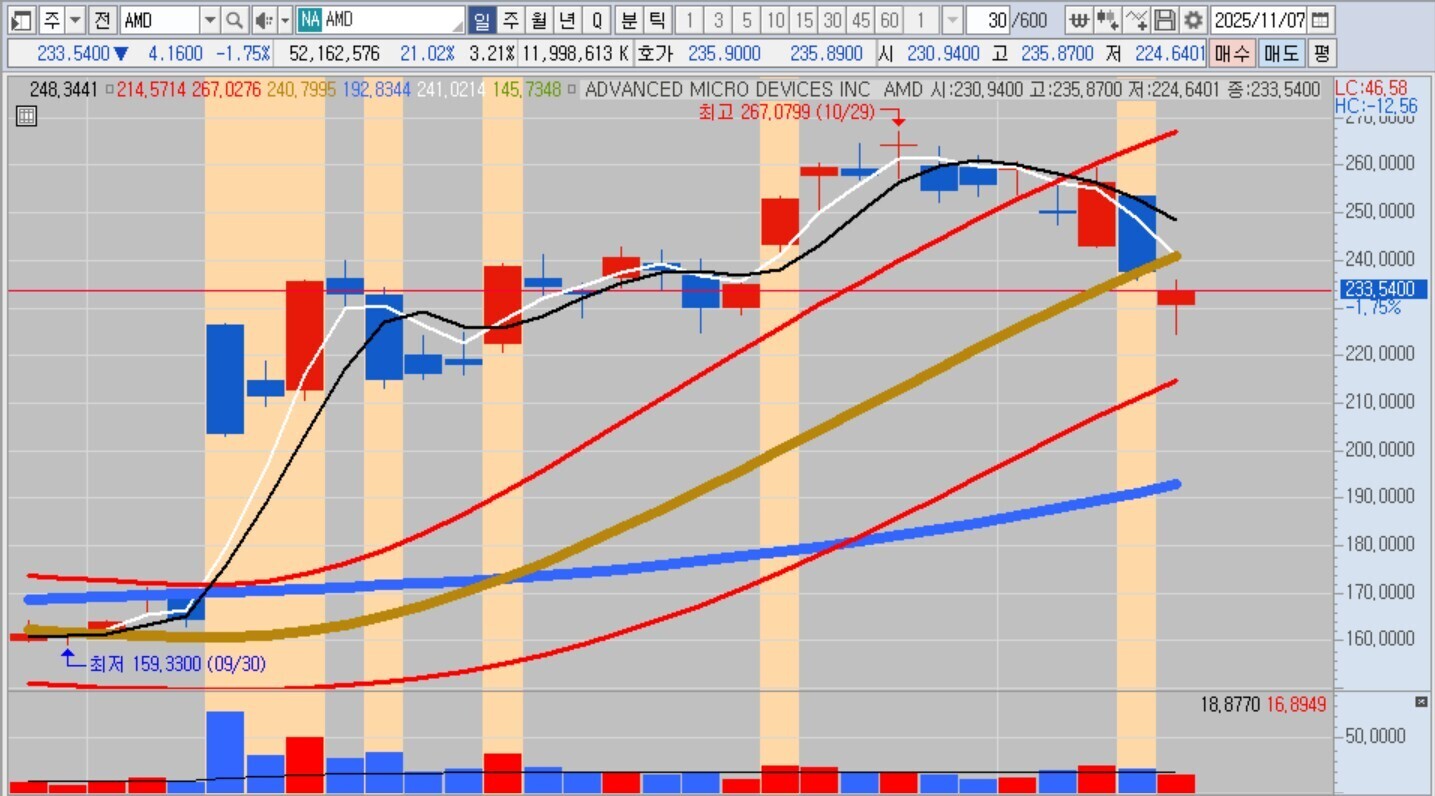This screenshot has height=796, width=1435.
Task: Open chart settings gear icon
Action: [x=1193, y=19]
